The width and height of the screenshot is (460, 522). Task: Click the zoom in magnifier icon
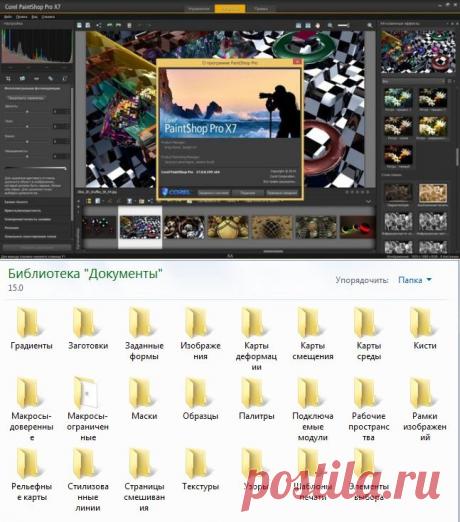point(370,25)
